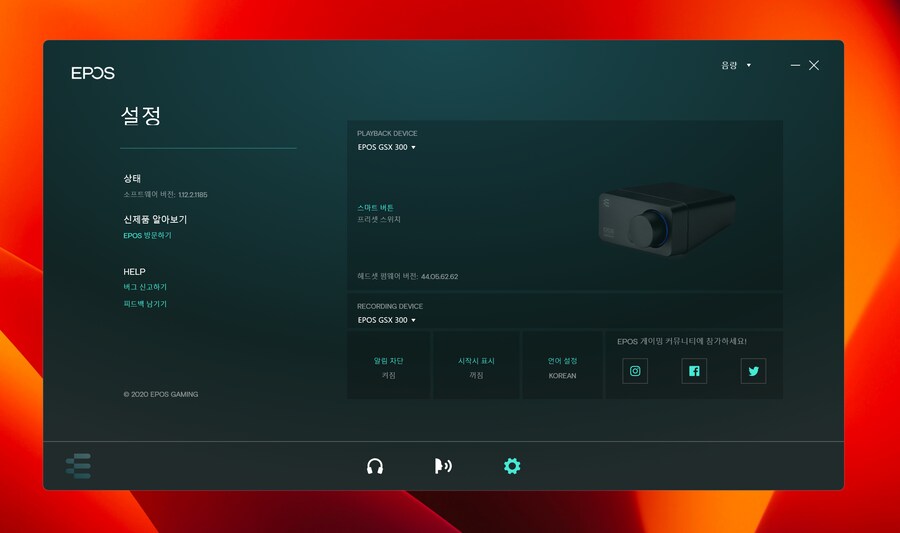Click the 피드백 남기기 link
The height and width of the screenshot is (533, 900).
click(x=145, y=304)
